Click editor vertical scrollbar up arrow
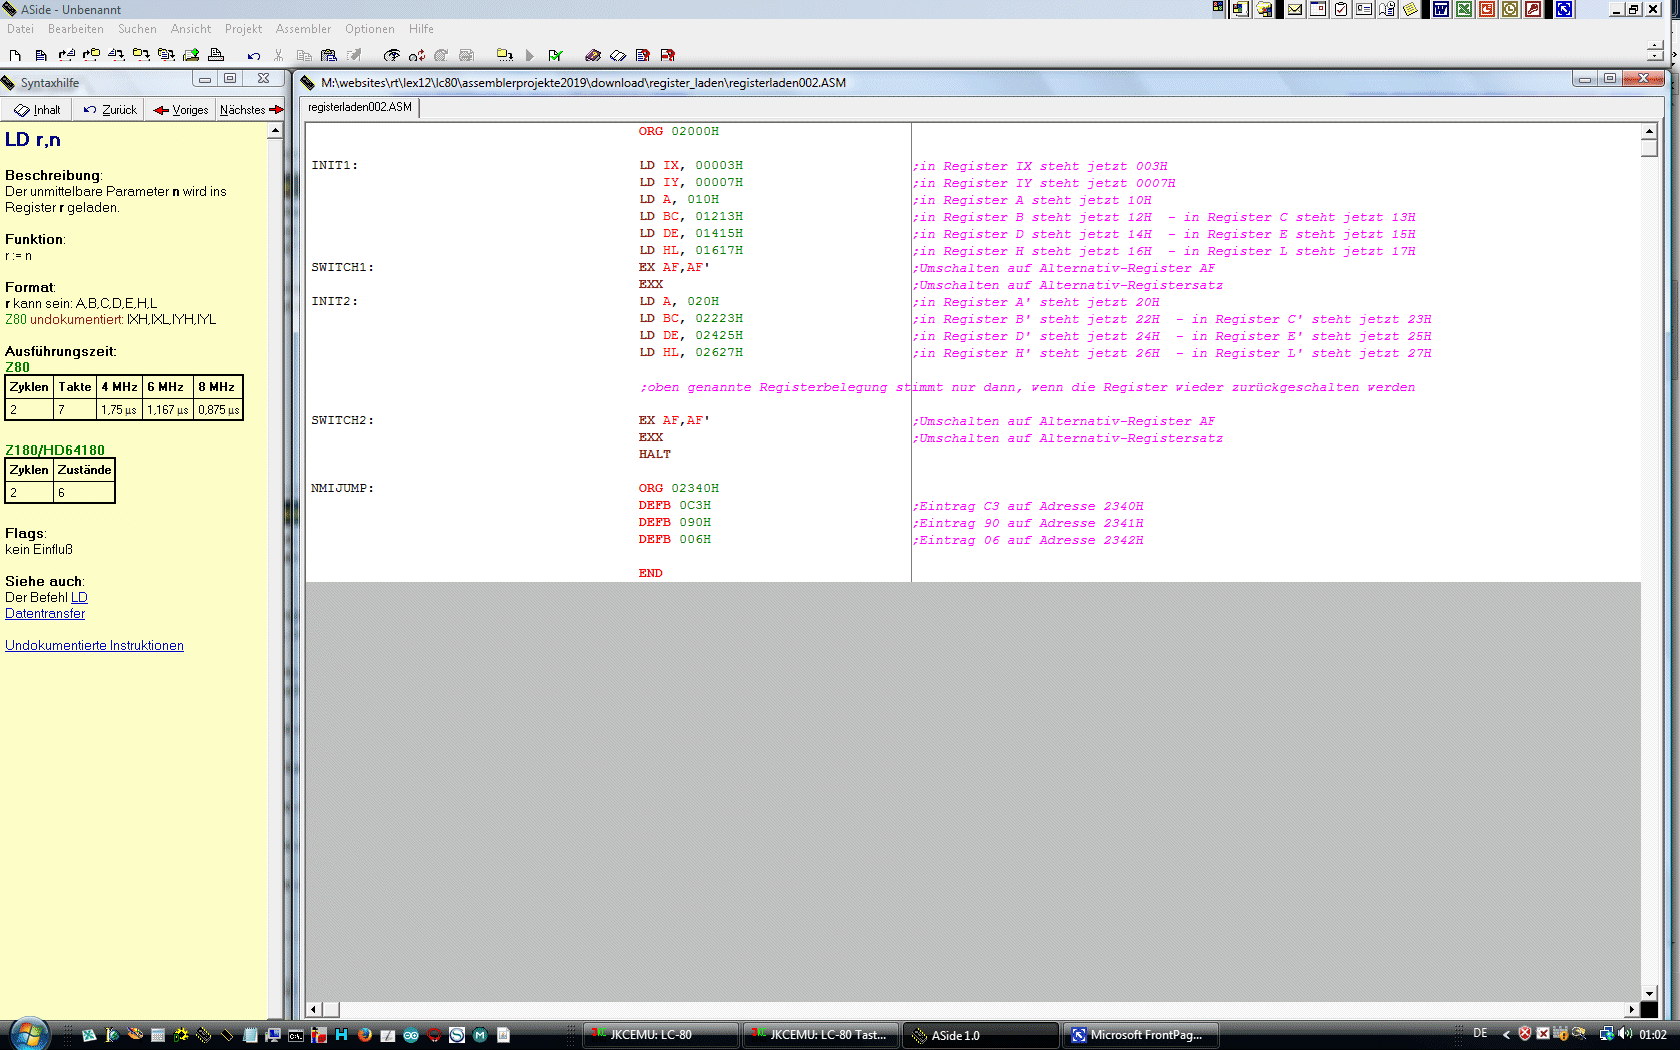1680x1050 pixels. pos(1649,131)
